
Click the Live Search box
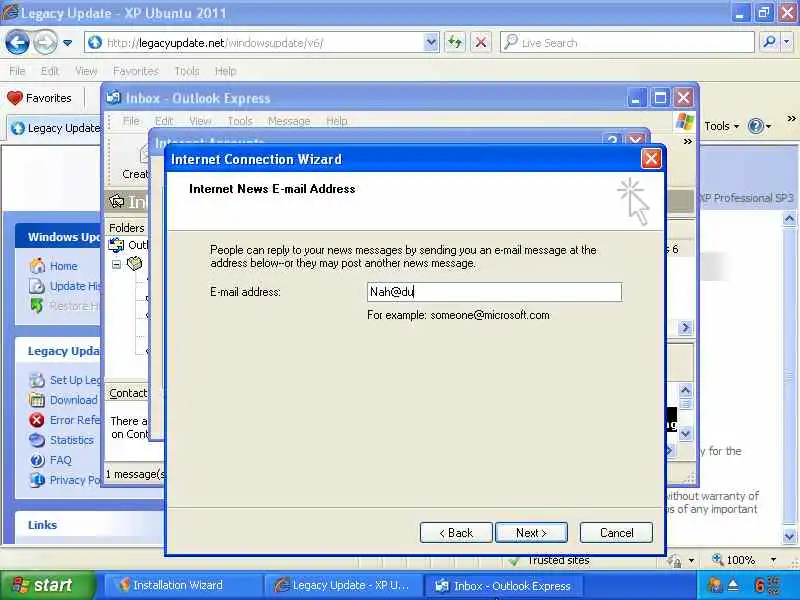click(628, 43)
